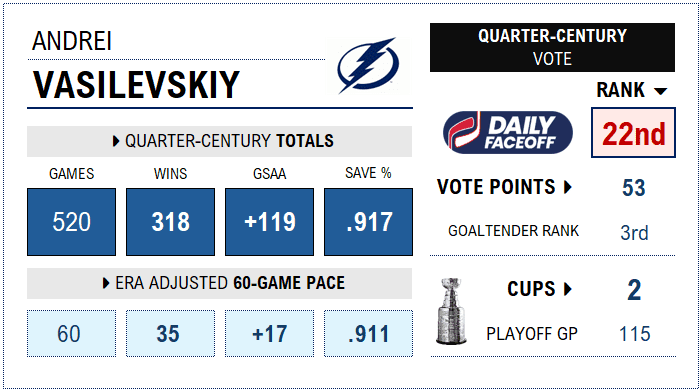The height and width of the screenshot is (391, 700).
Task: Click the Quarter-Century Totals header bar
Action: [x=219, y=141]
